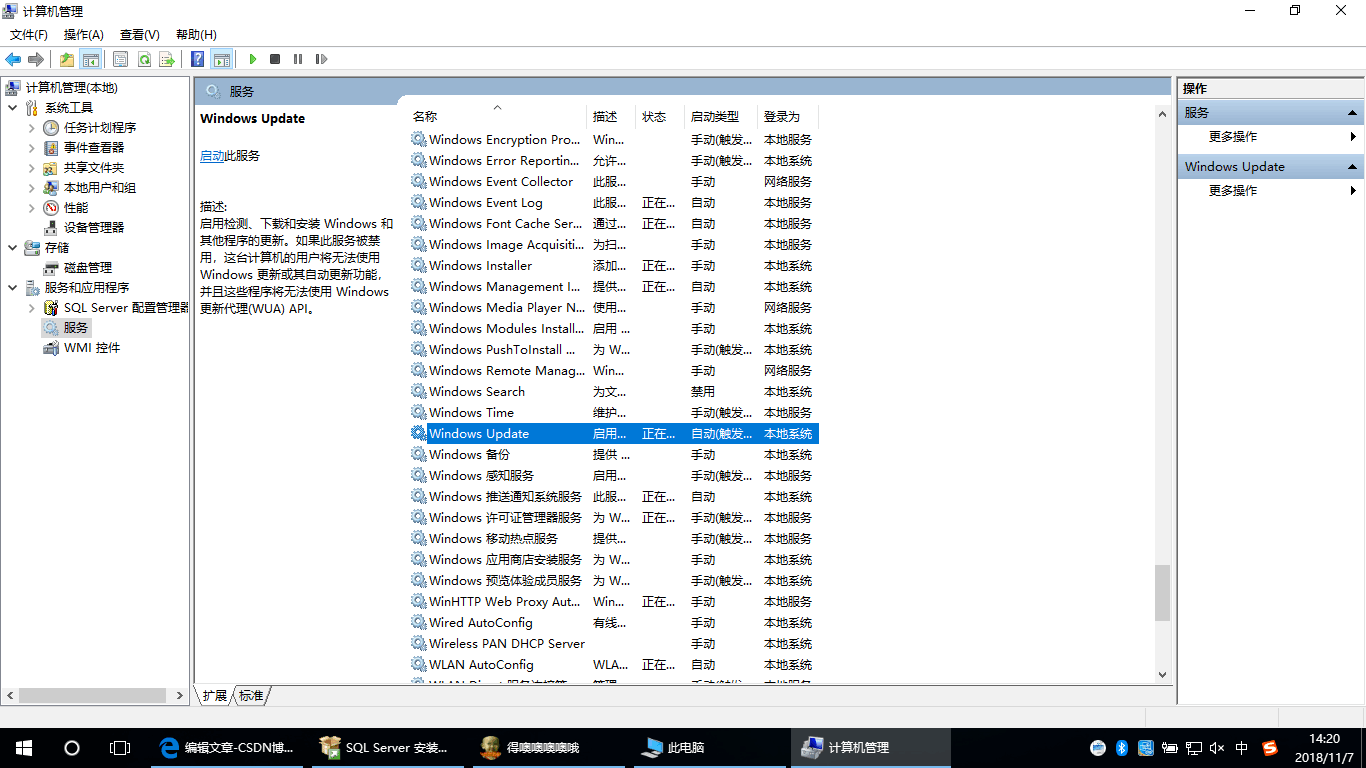
Task: Click the scroll-down arrow of services list
Action: 1162,676
